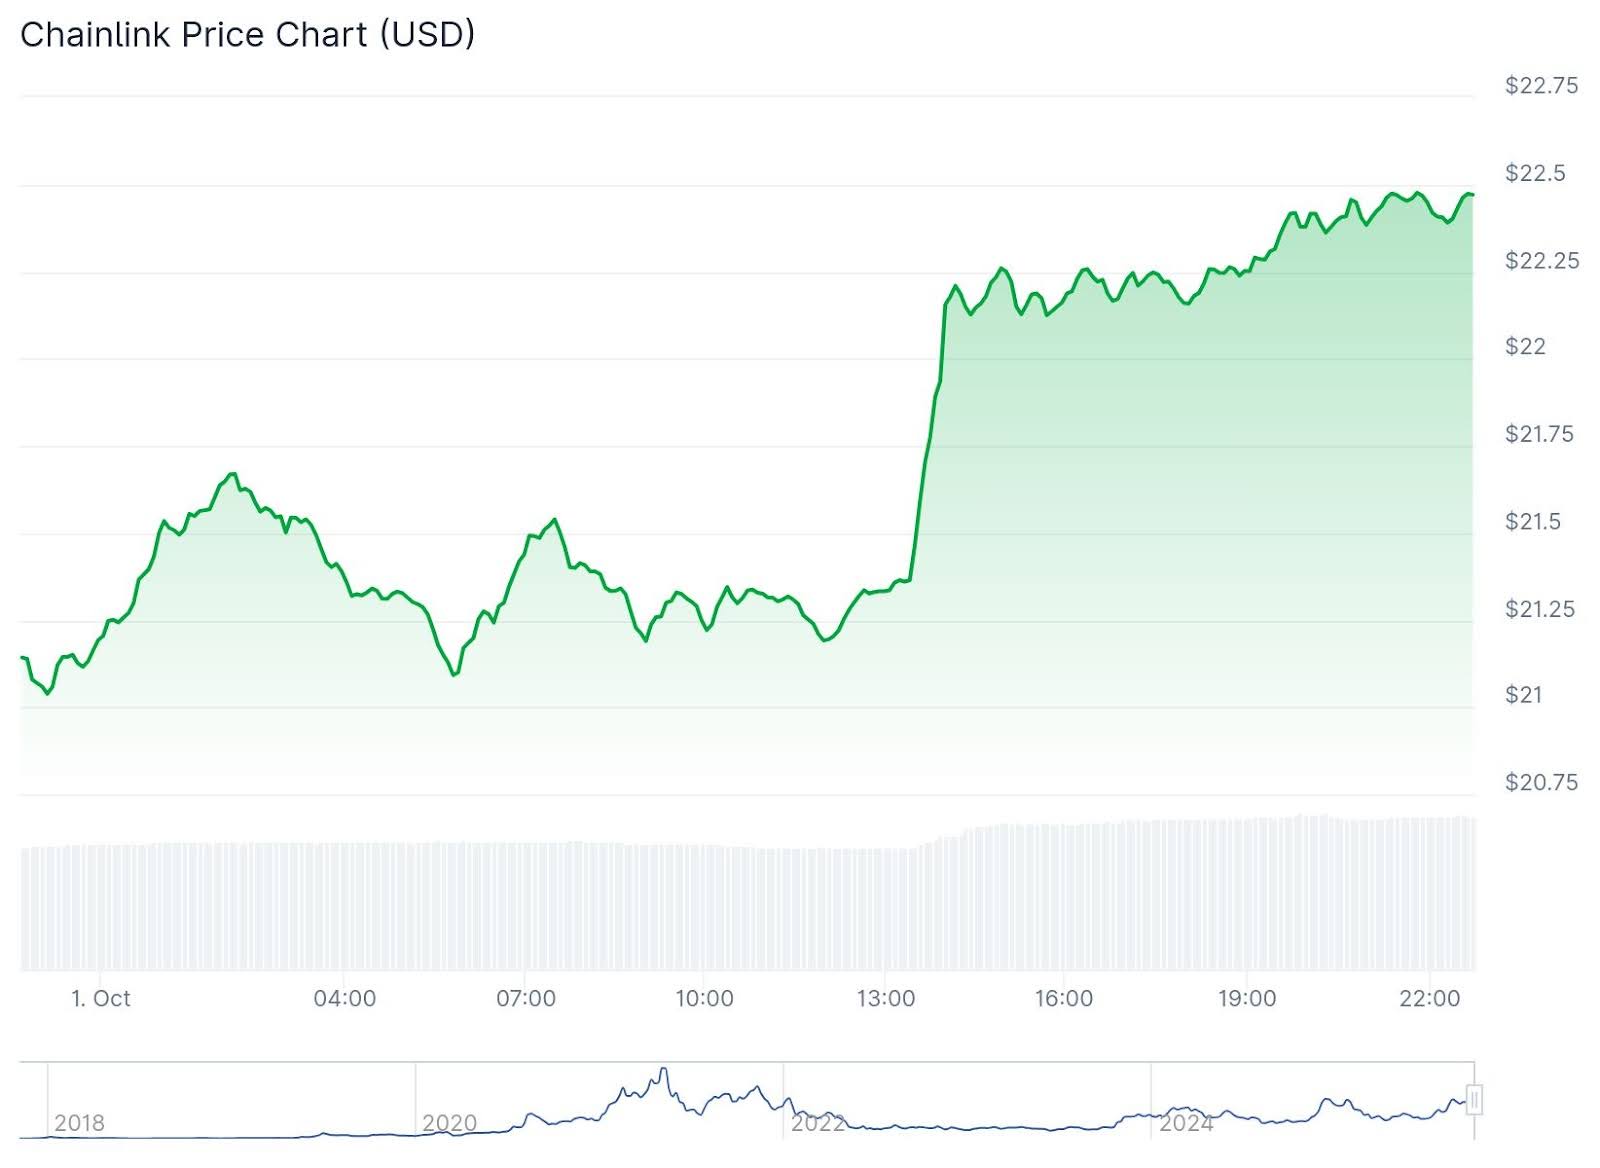Click the $22.5 price axis label

click(1535, 173)
